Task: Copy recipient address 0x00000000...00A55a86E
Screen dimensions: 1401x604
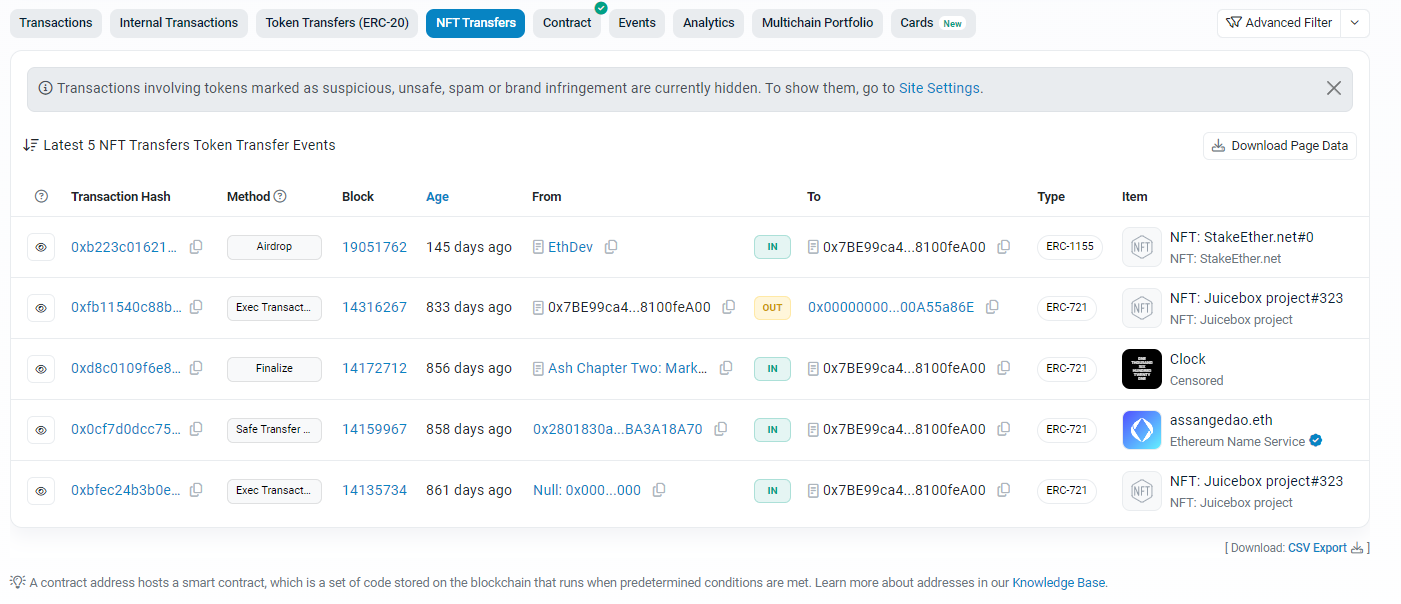Action: (992, 308)
